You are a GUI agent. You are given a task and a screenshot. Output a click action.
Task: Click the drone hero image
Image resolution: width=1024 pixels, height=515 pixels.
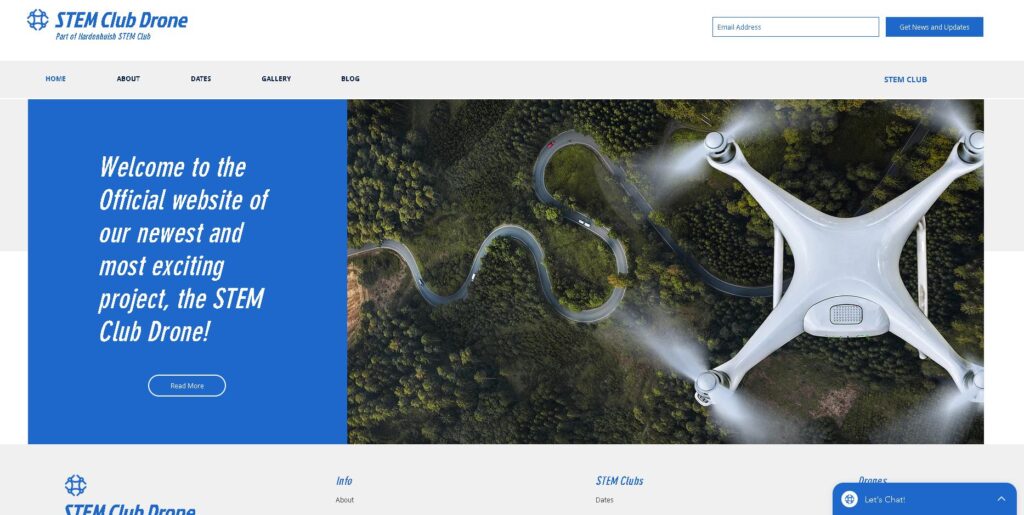pyautogui.click(x=665, y=272)
